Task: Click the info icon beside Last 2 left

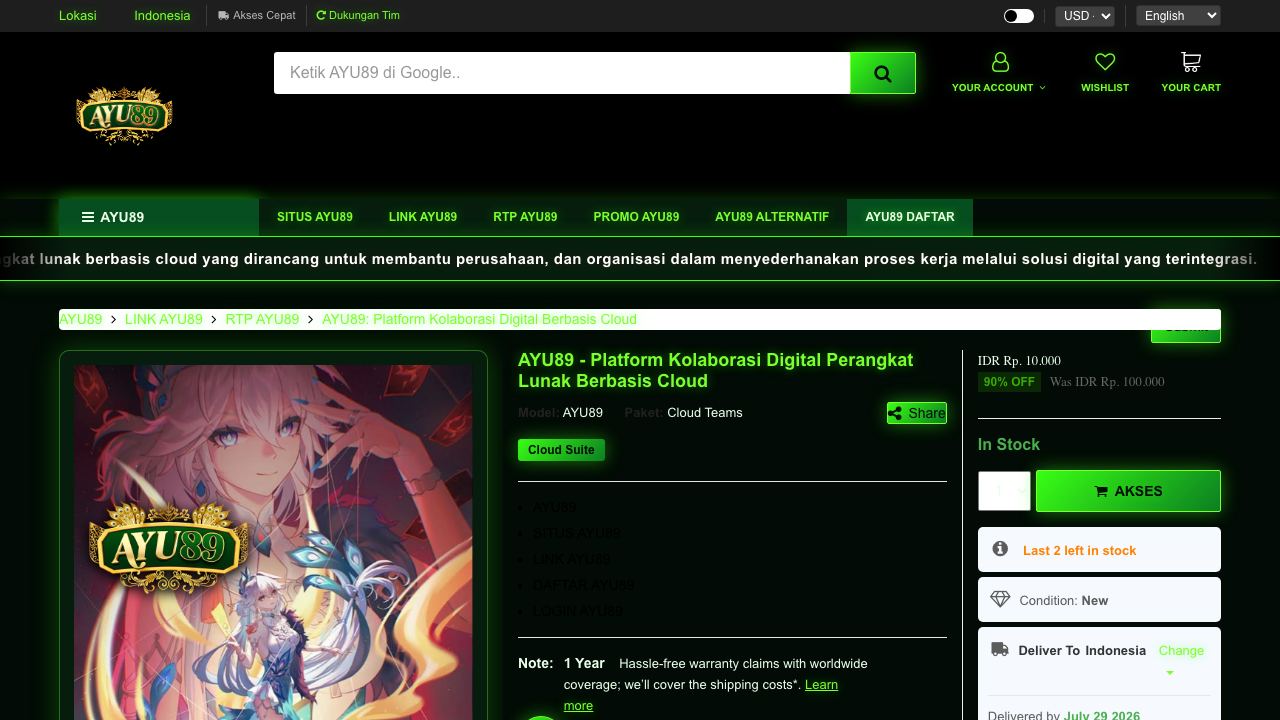Action: (x=1000, y=549)
